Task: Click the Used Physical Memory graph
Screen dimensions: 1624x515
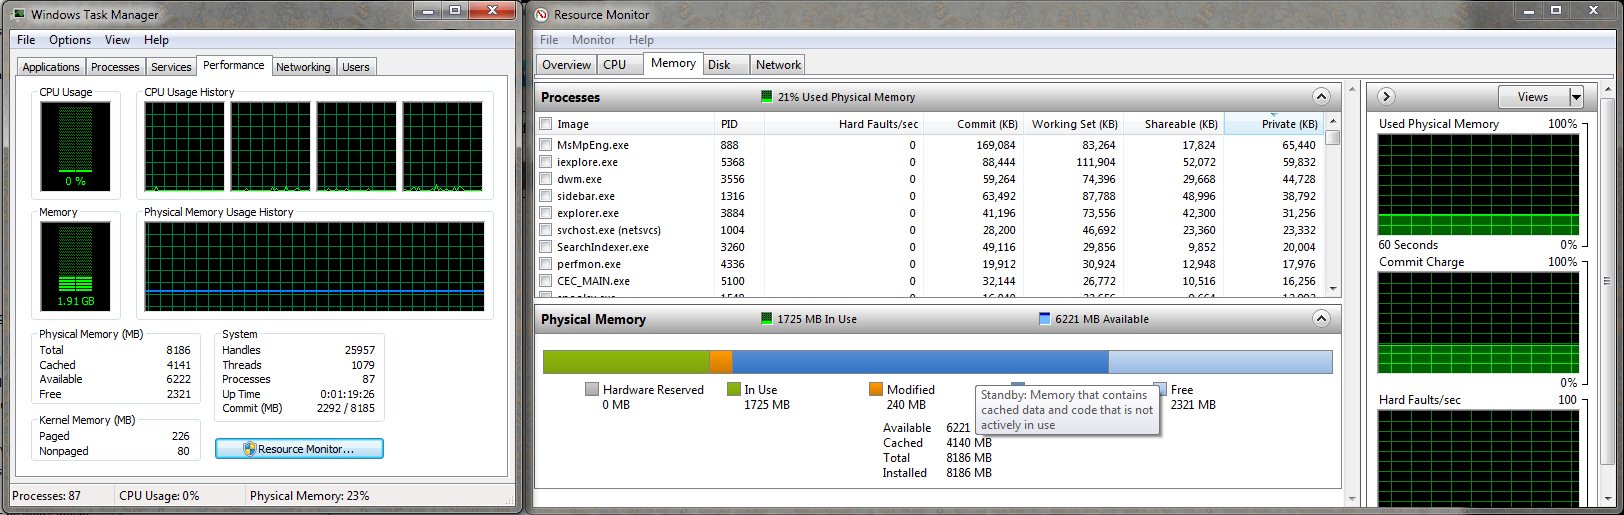Action: pos(1478,184)
